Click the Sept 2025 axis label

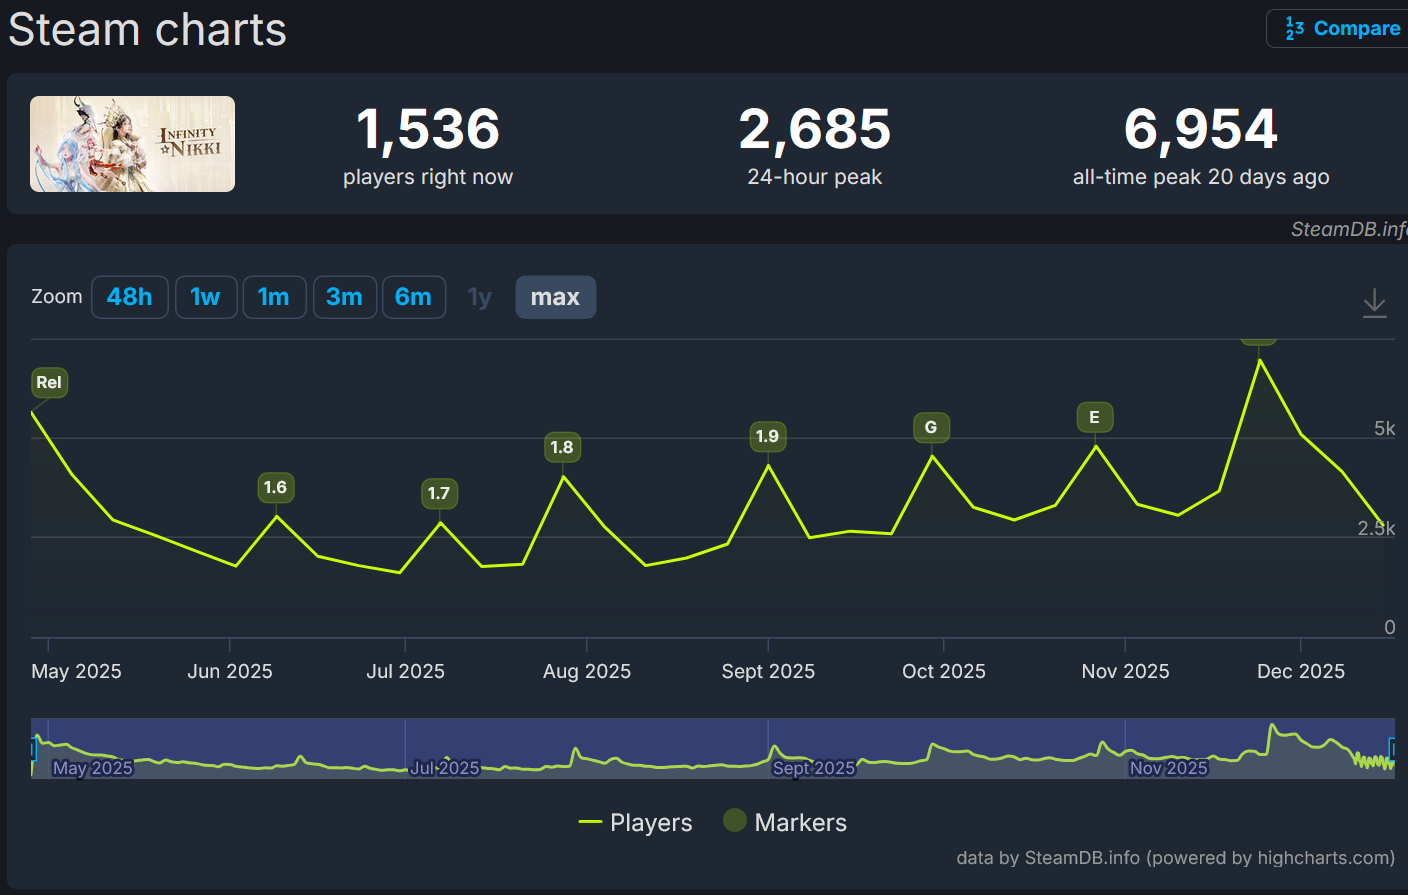[x=768, y=671]
